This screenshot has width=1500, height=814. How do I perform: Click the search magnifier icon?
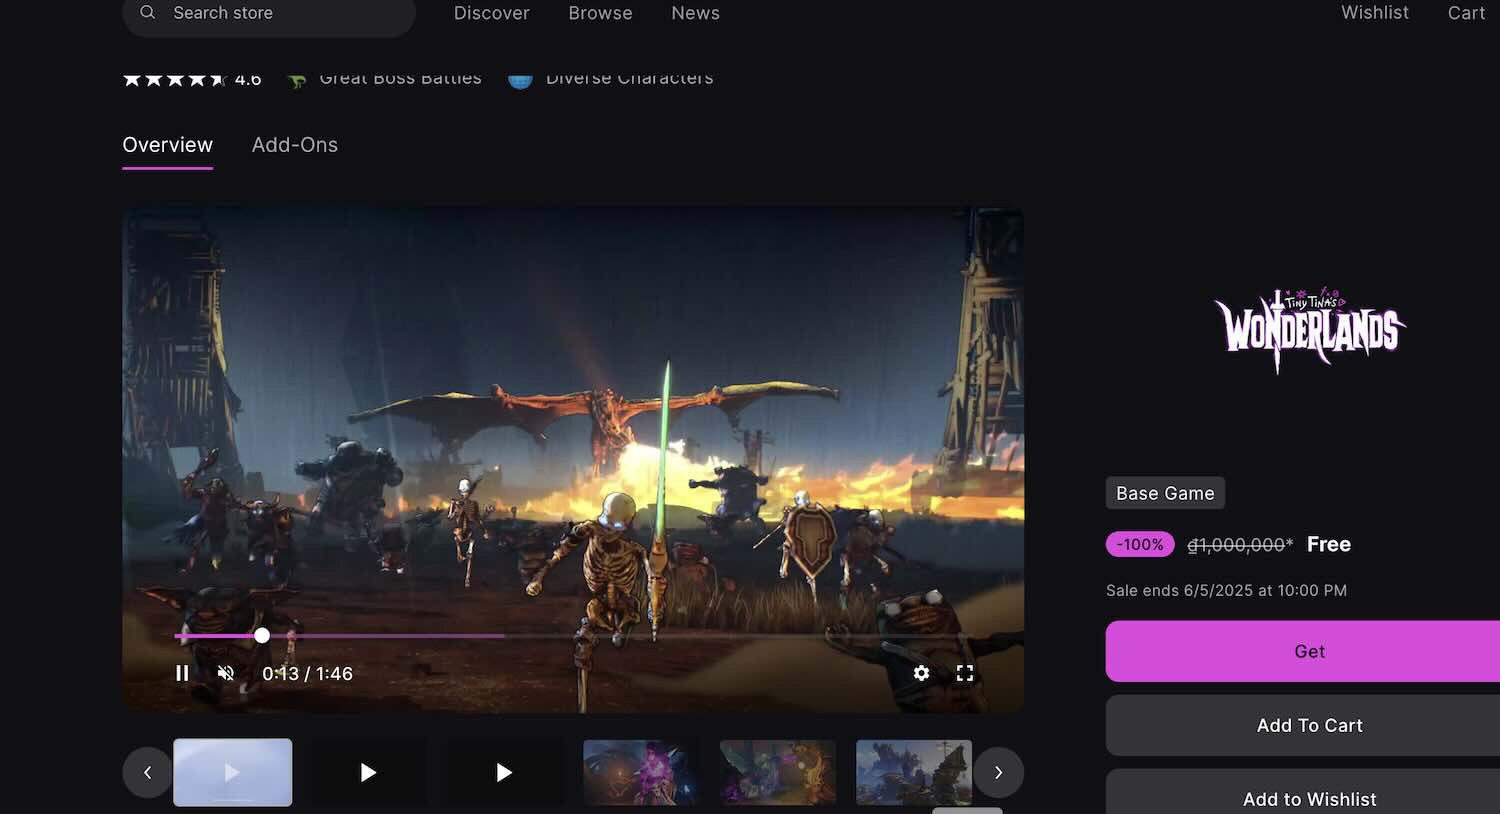(148, 13)
